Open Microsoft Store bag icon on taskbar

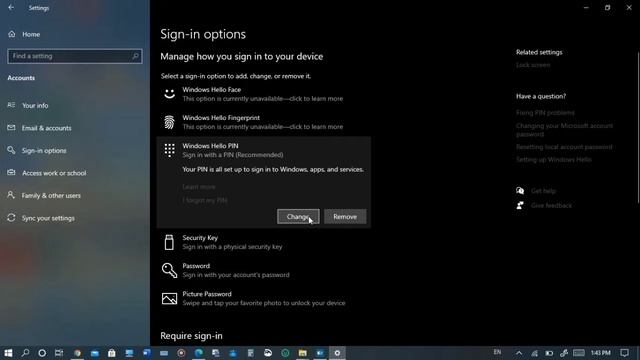(112, 353)
